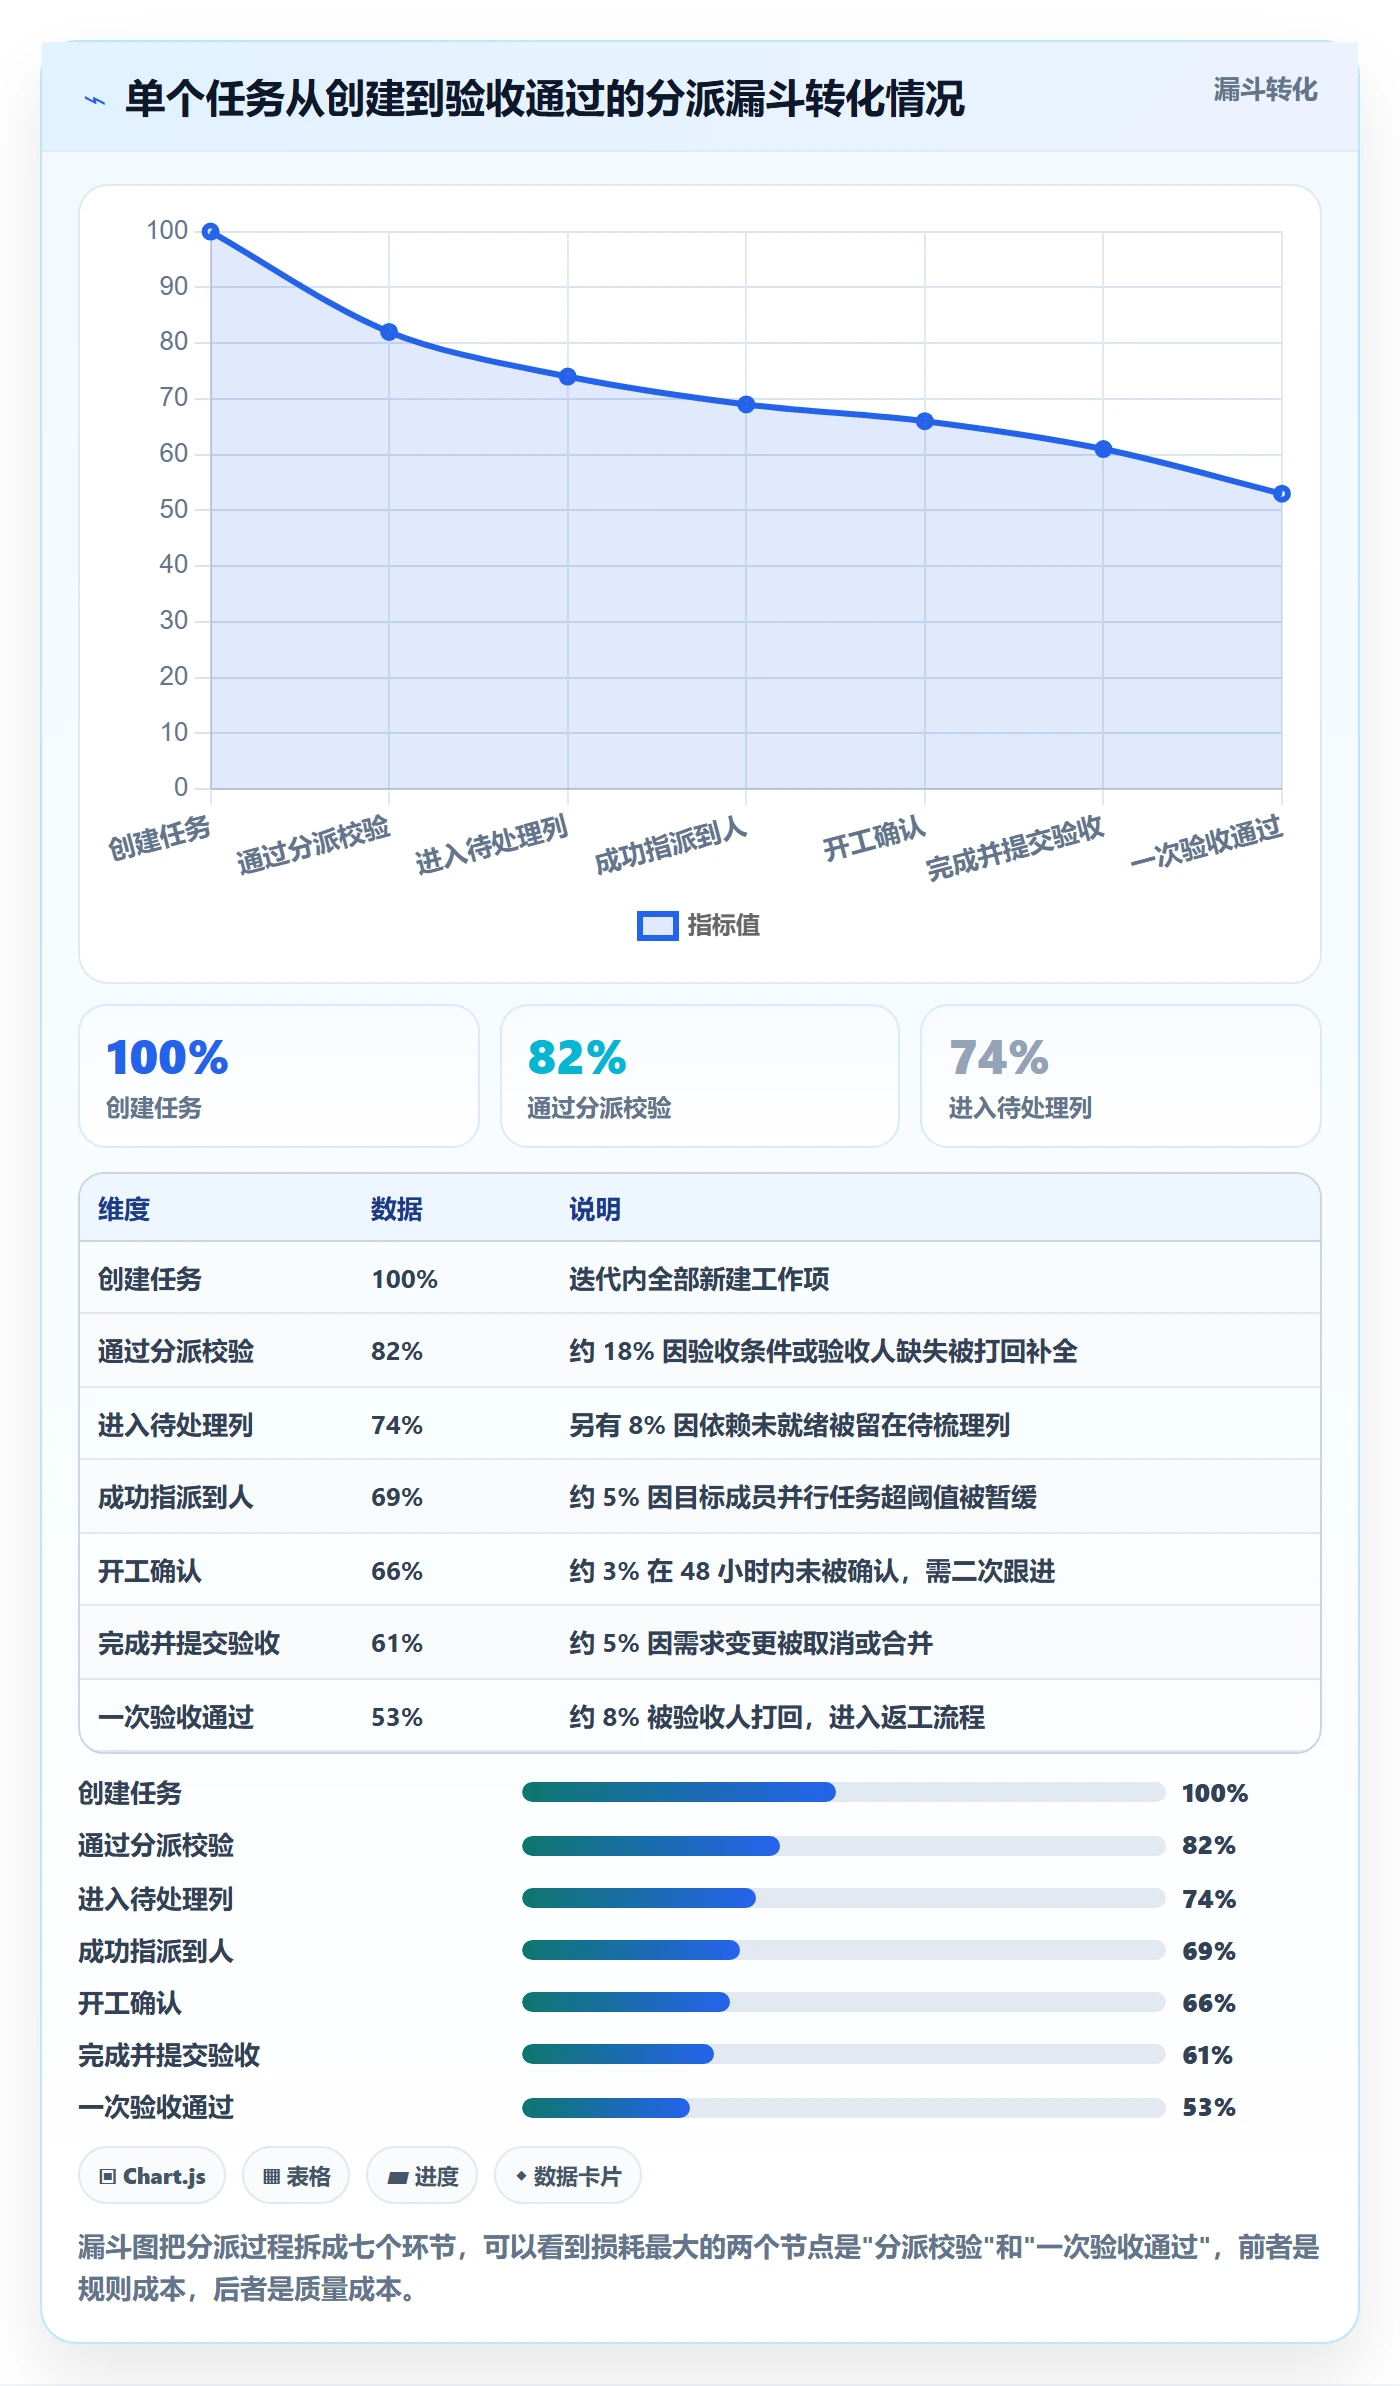Click table cell 迭代内全部新建工作项

click(x=699, y=1279)
